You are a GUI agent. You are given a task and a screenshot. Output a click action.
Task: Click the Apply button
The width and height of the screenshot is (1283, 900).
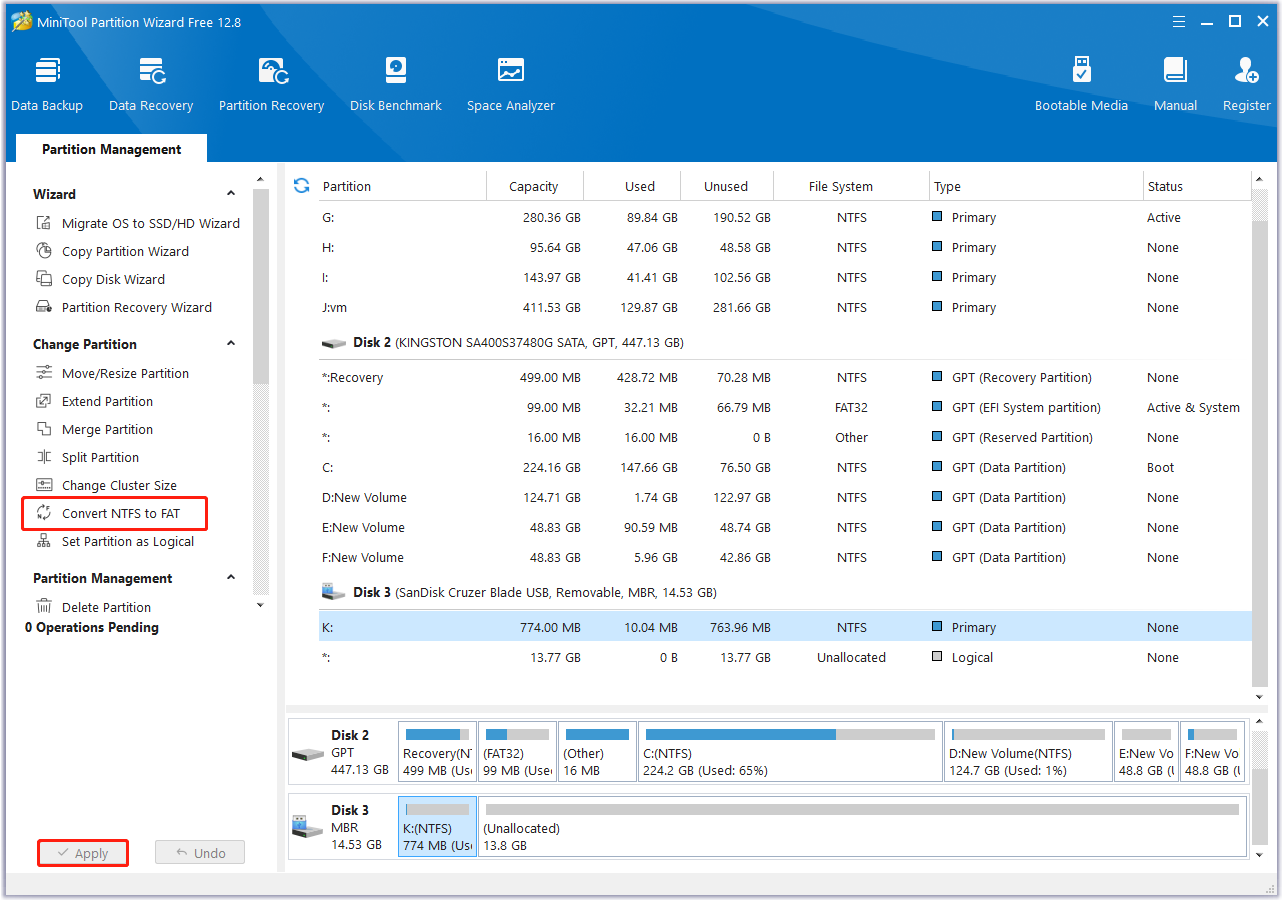[83, 853]
